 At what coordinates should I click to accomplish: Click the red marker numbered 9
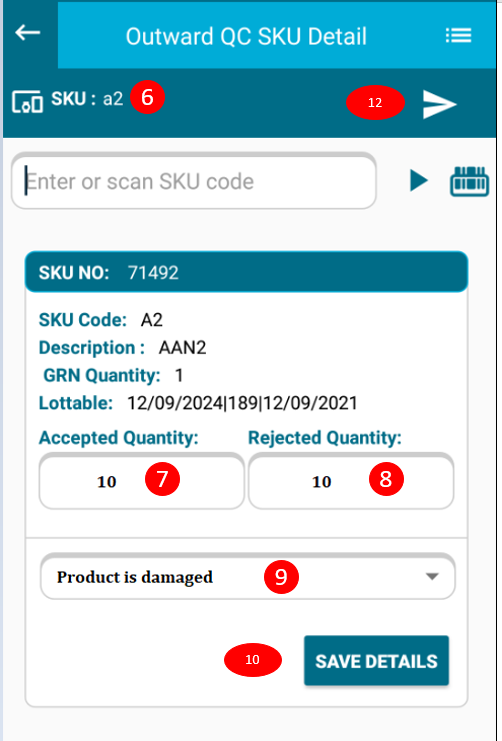click(281, 577)
